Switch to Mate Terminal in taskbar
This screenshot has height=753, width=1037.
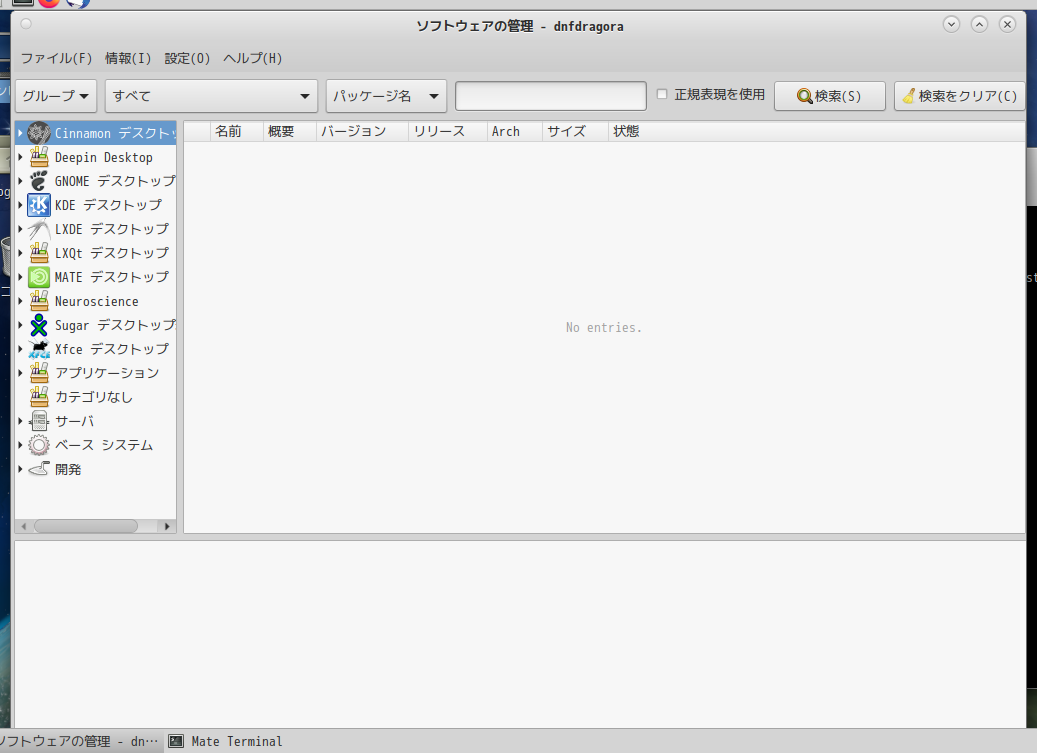tap(225, 741)
